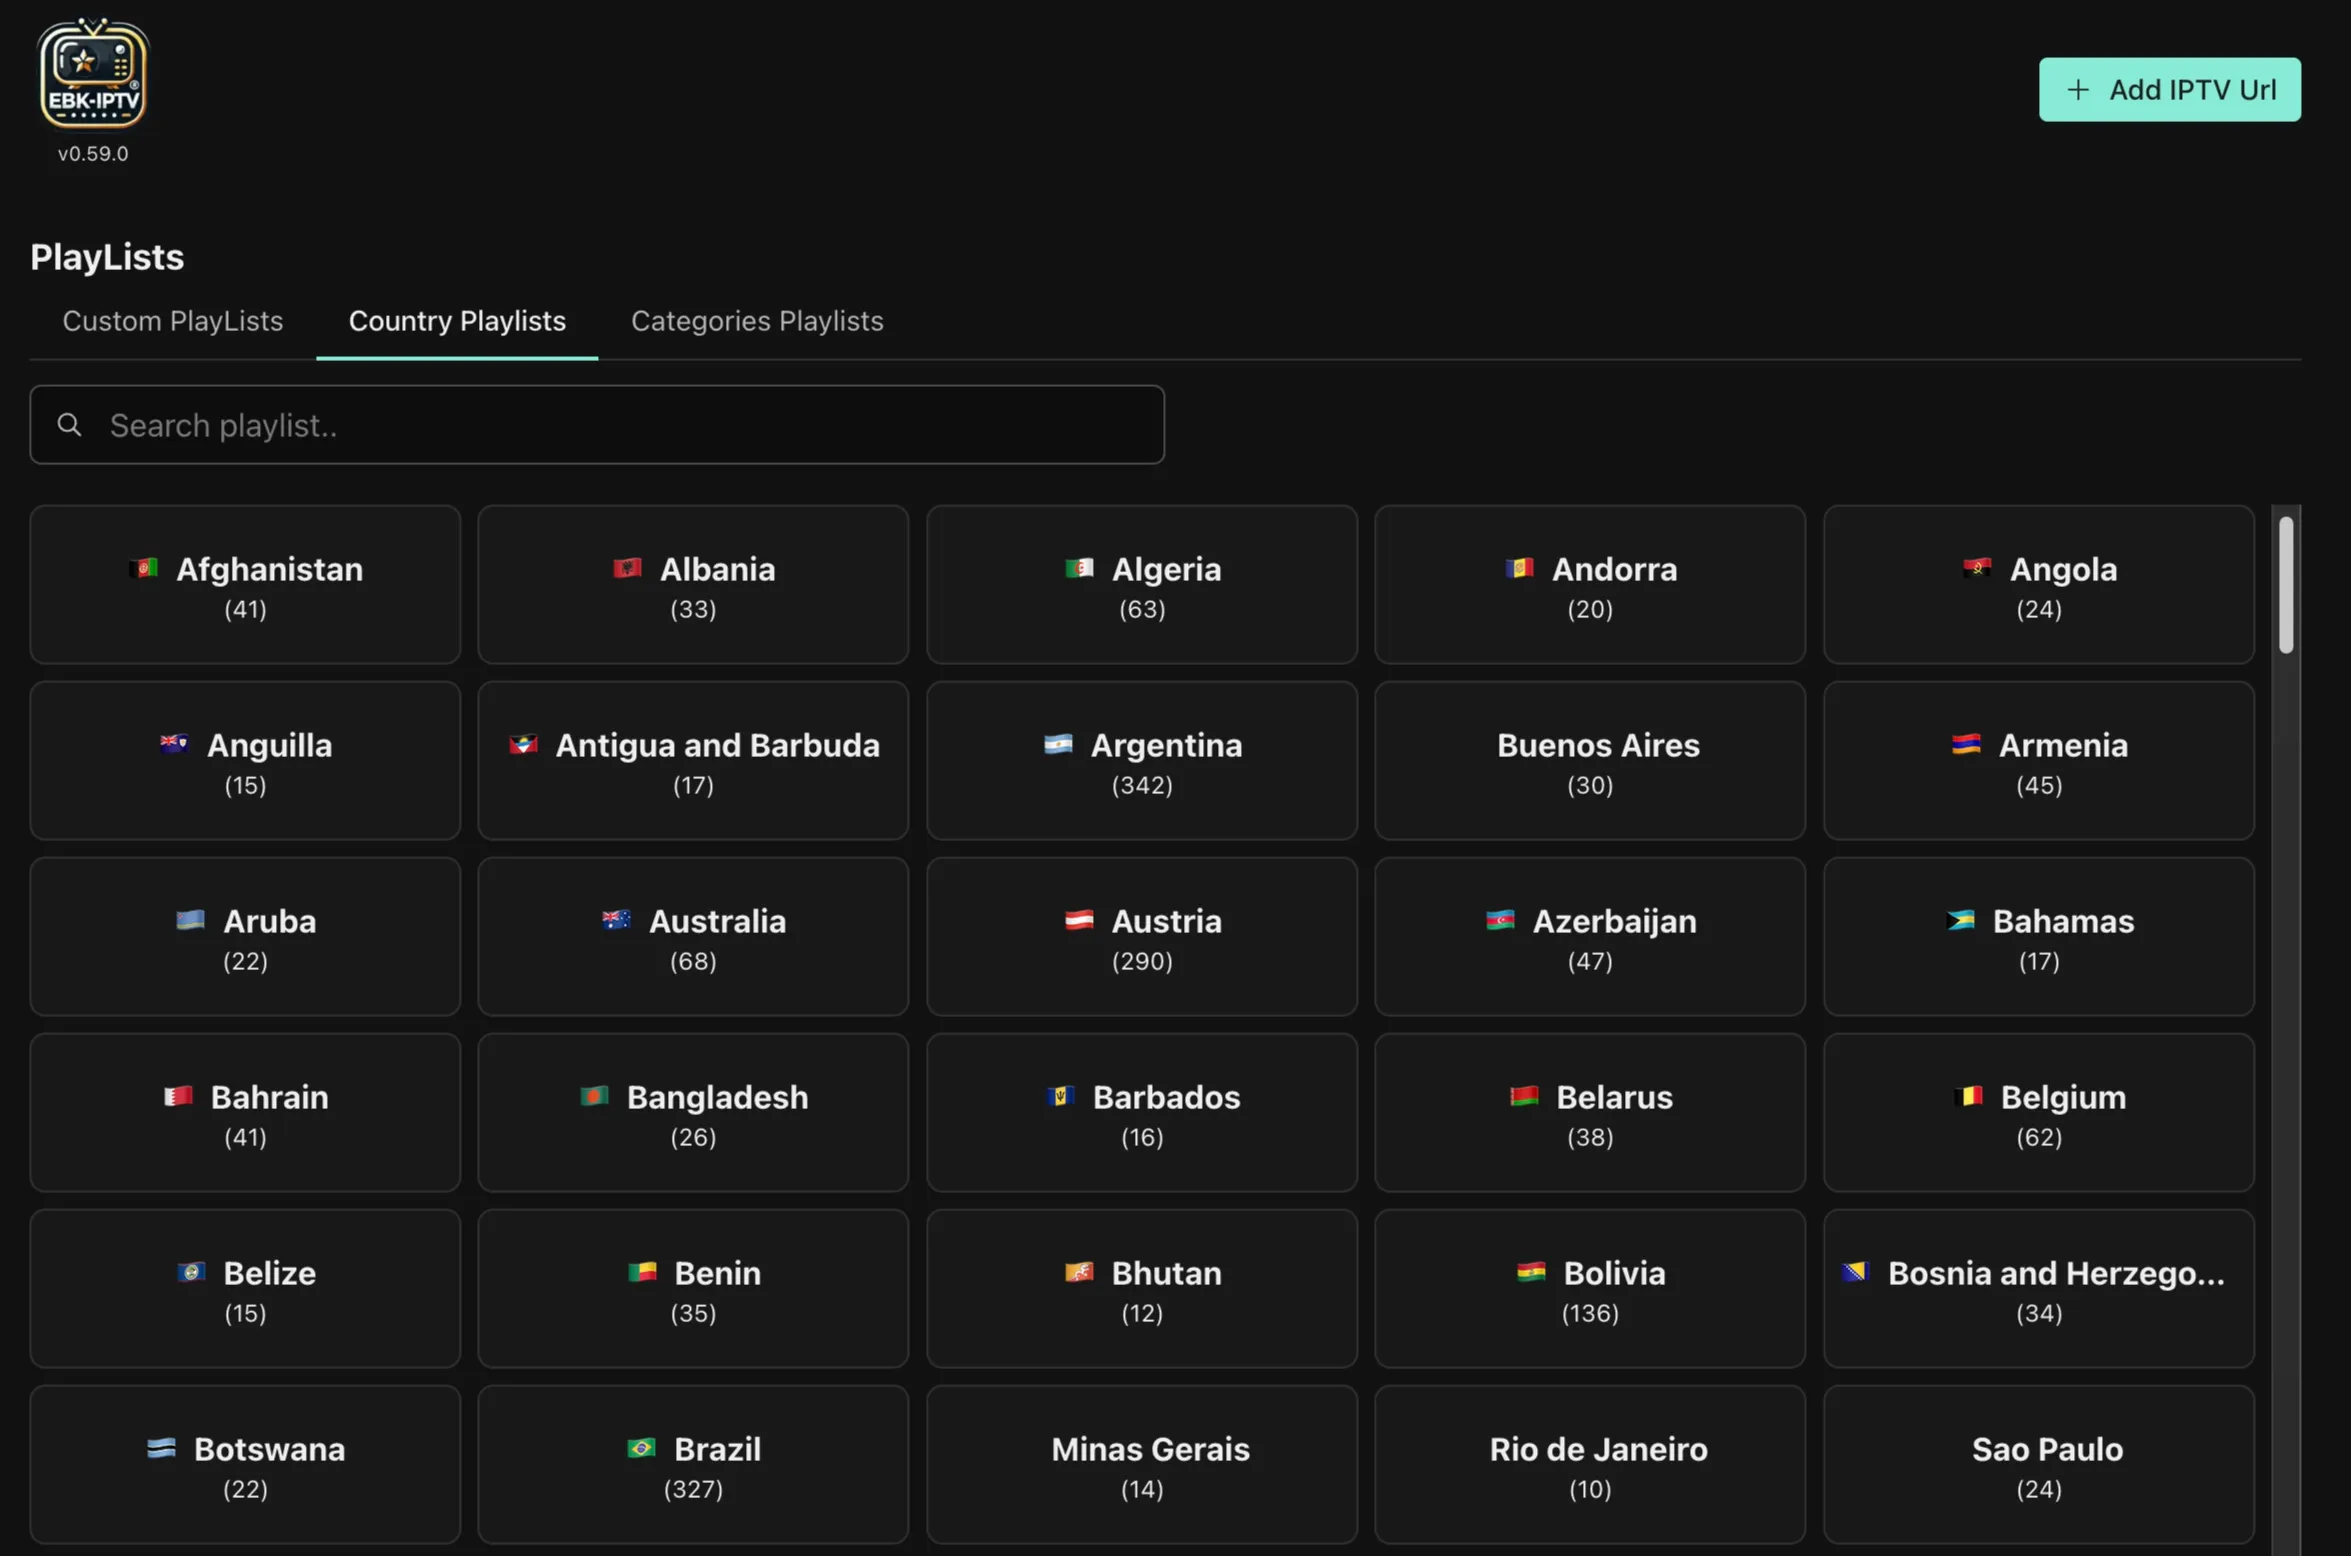Open the Bosnia and Herzegovina playlist
The image size is (2351, 1556).
2039,1289
